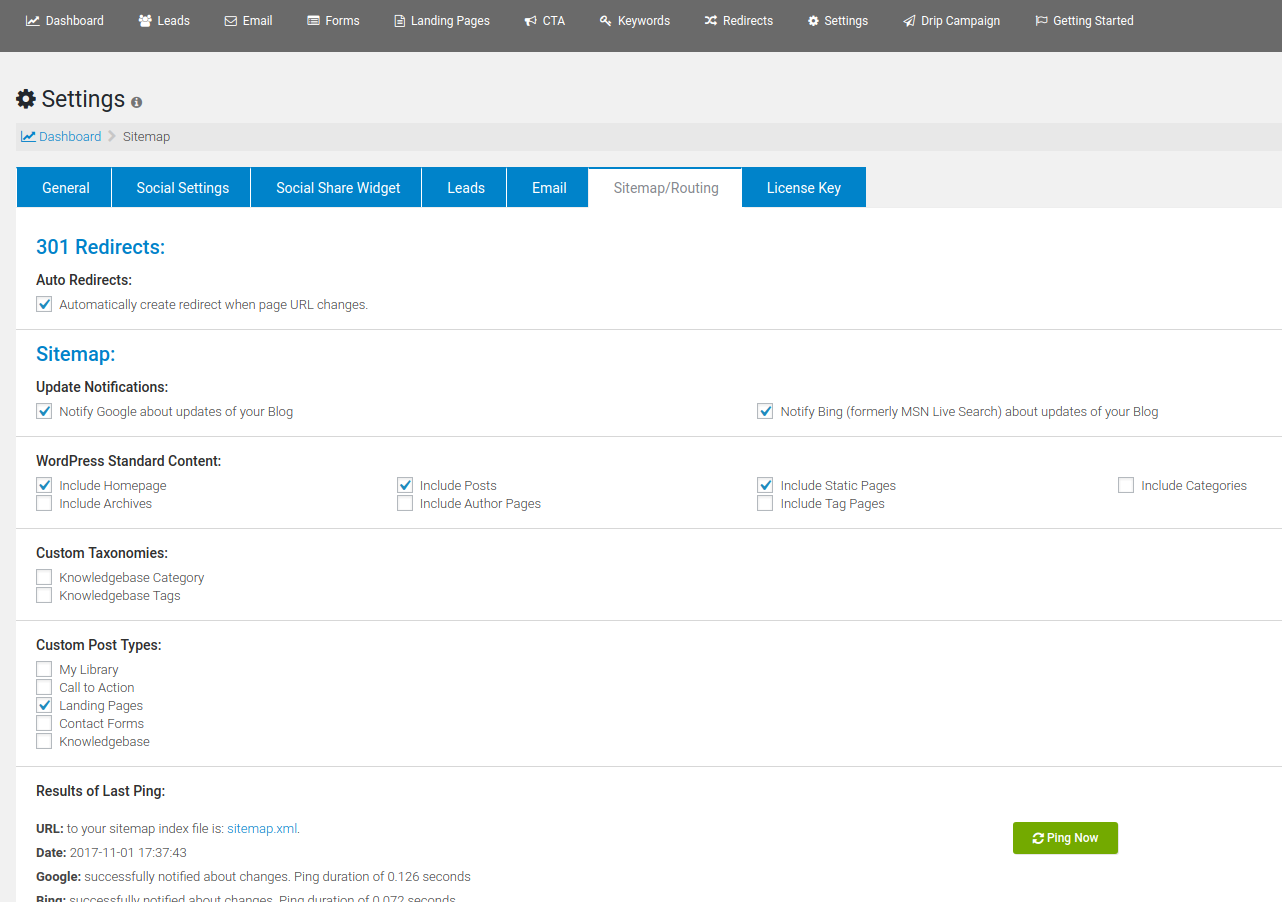Image resolution: width=1282 pixels, height=902 pixels.
Task: Switch to the Social Share Widget tab
Action: pos(338,188)
